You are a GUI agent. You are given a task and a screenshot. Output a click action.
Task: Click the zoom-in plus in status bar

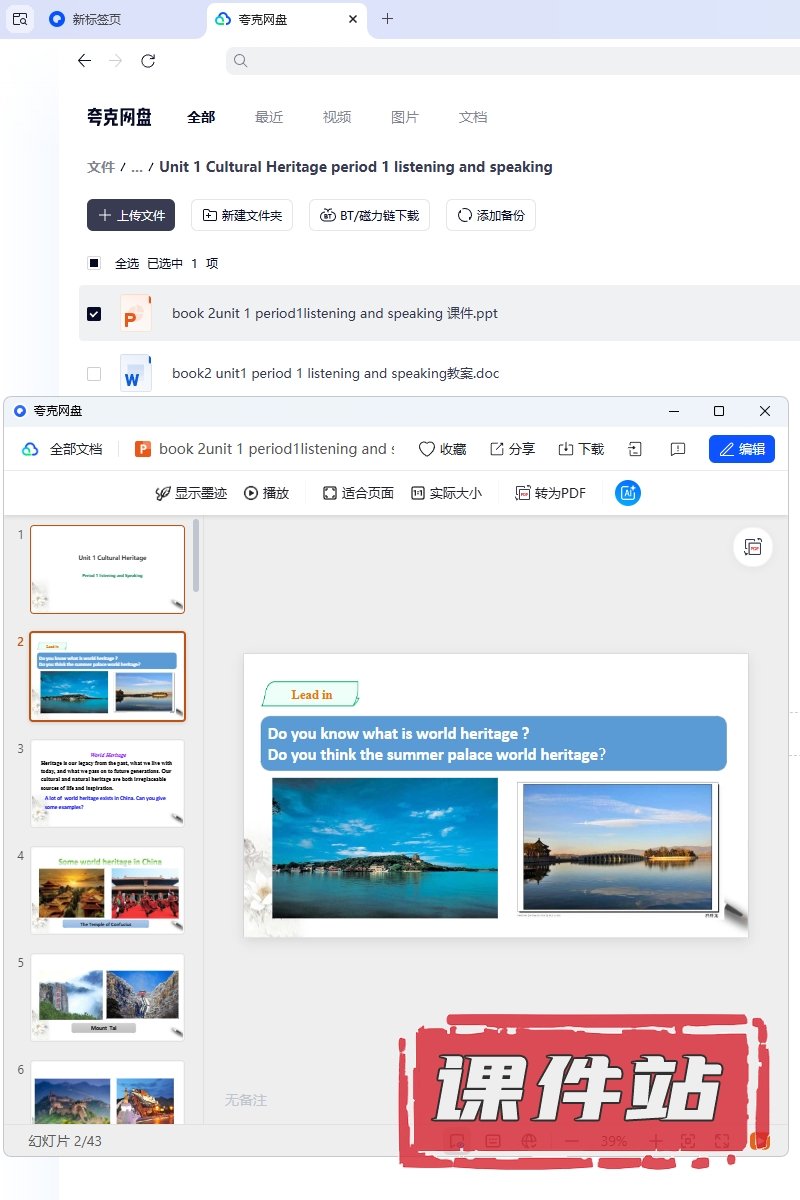pos(656,1141)
